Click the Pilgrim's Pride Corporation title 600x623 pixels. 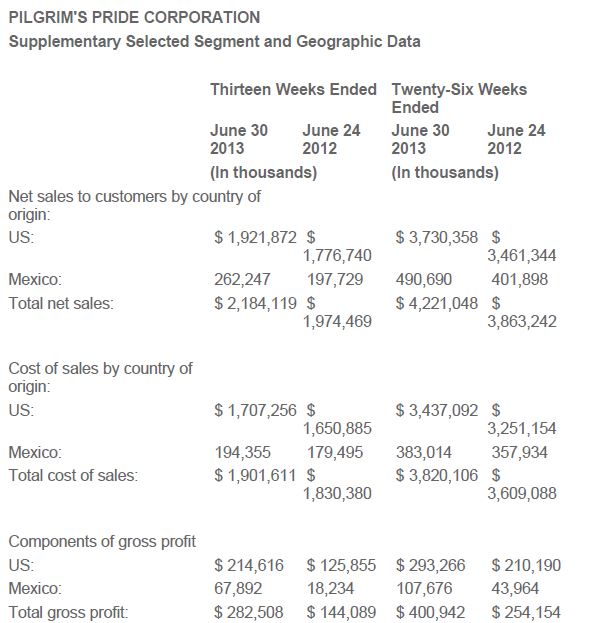pyautogui.click(x=133, y=17)
